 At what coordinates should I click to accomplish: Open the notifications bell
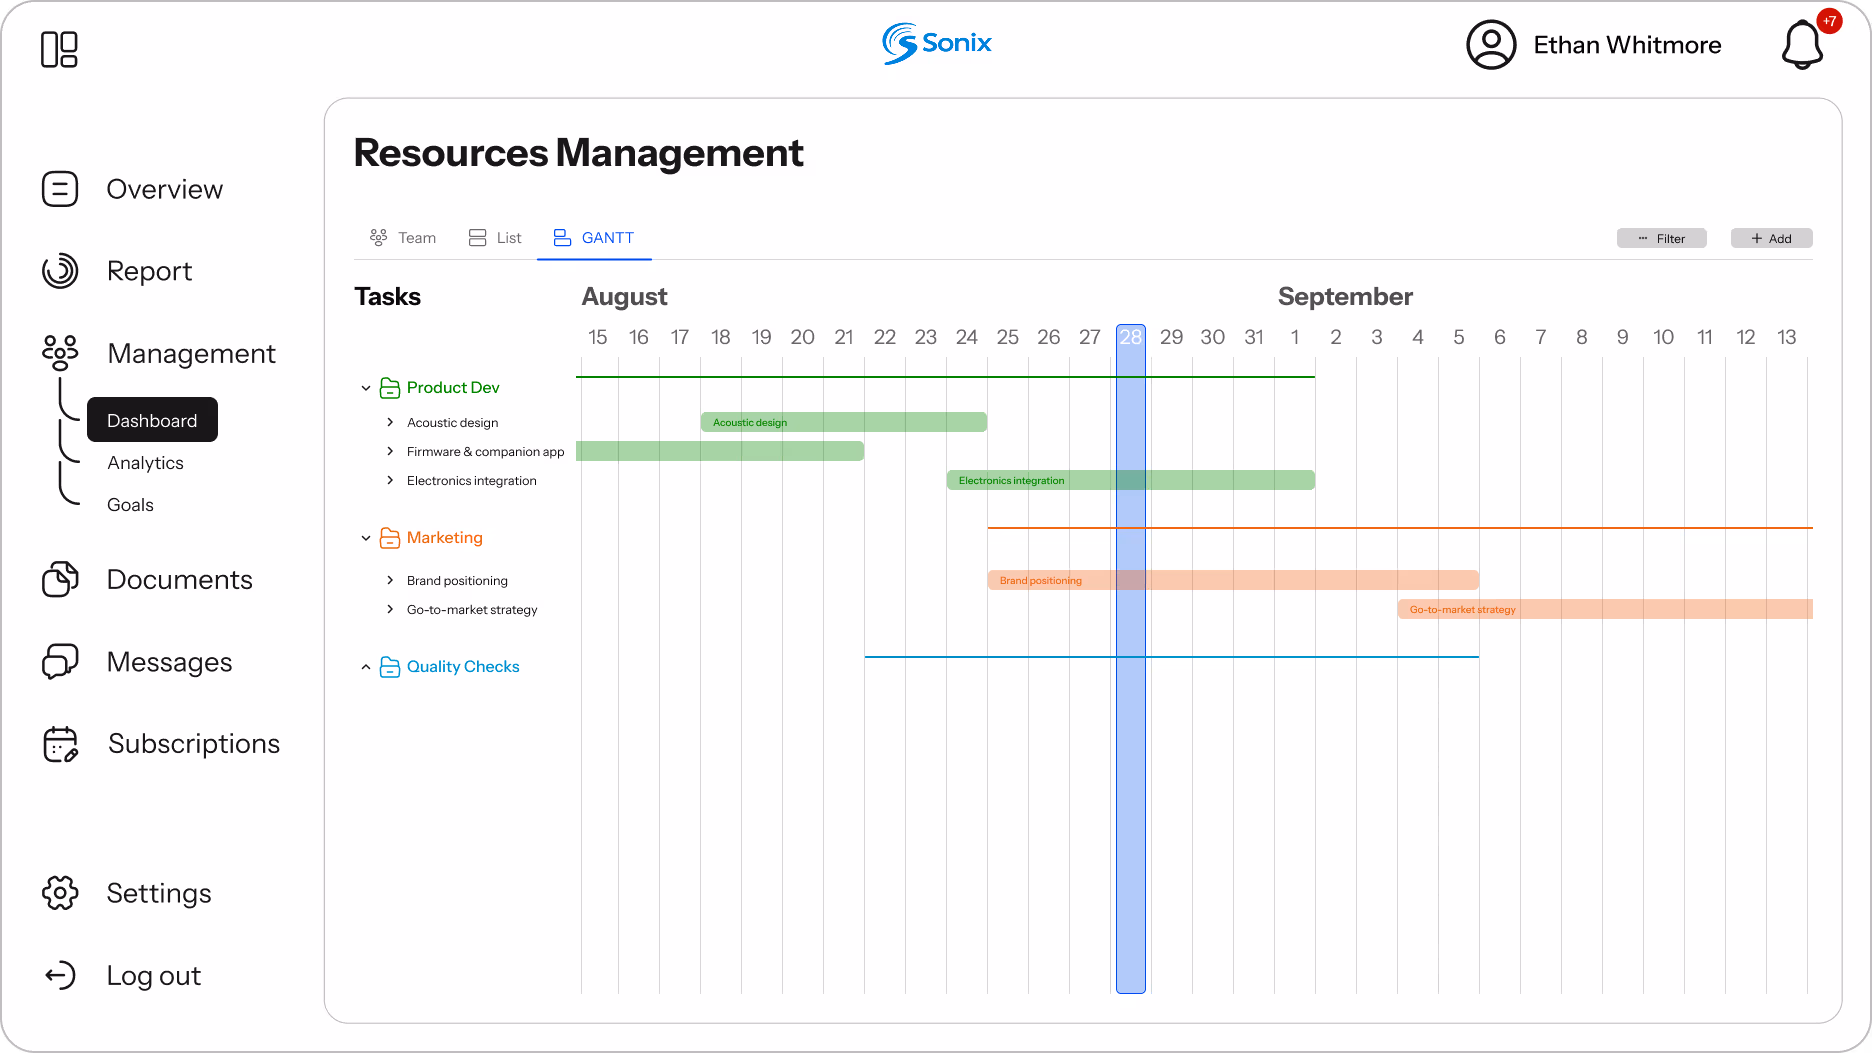tap(1802, 45)
